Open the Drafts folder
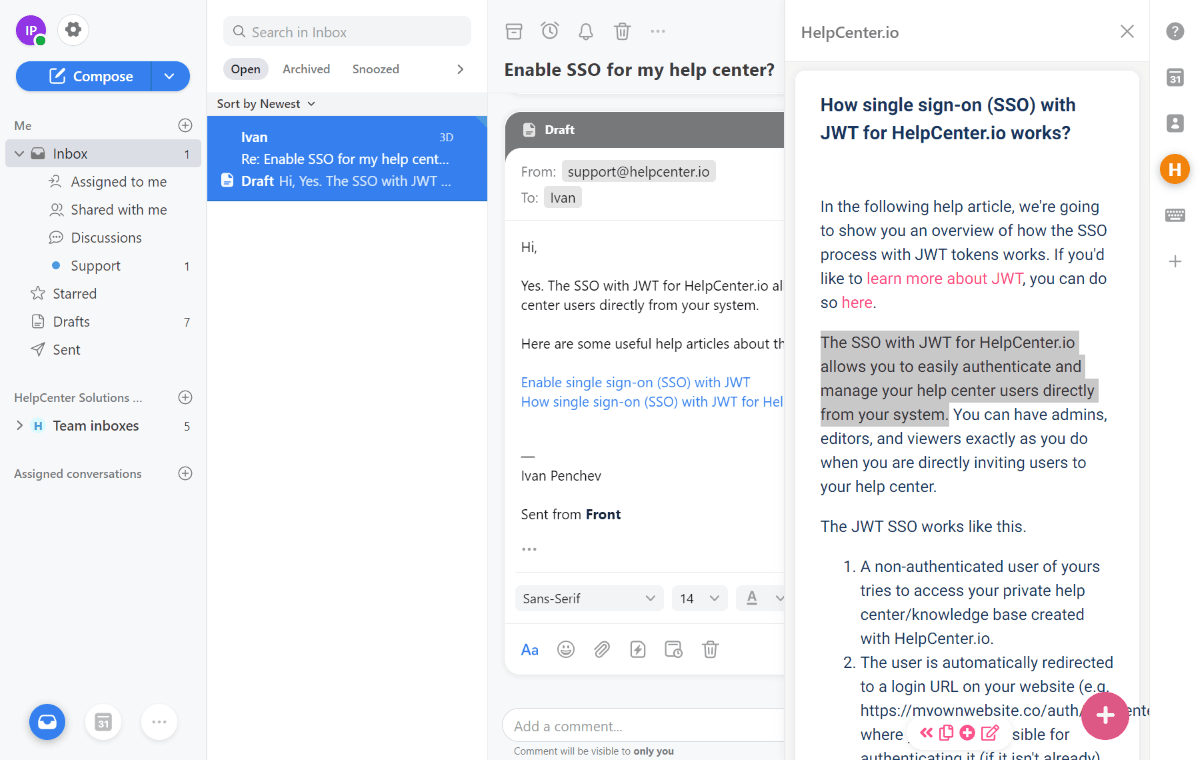Screen dimensions: 1200x760 pos(71,322)
